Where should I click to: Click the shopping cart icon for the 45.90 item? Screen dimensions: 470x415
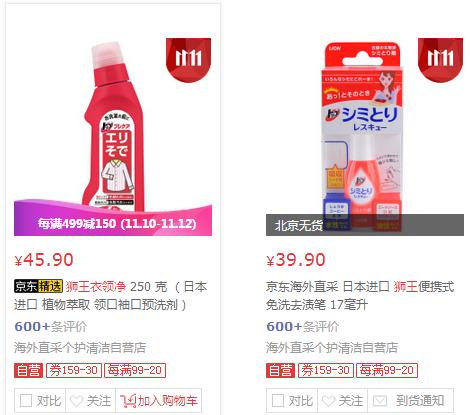click(x=128, y=401)
